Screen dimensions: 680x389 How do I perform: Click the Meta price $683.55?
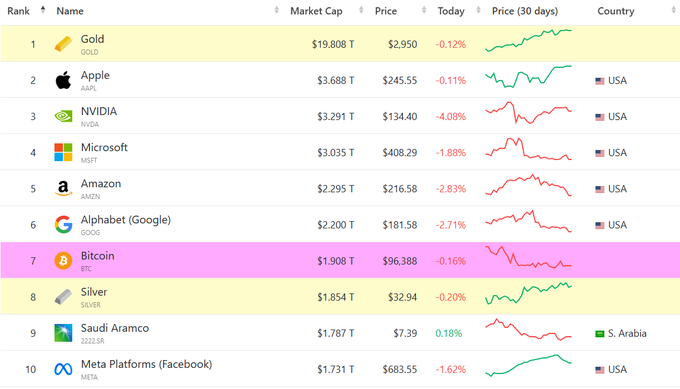(399, 369)
